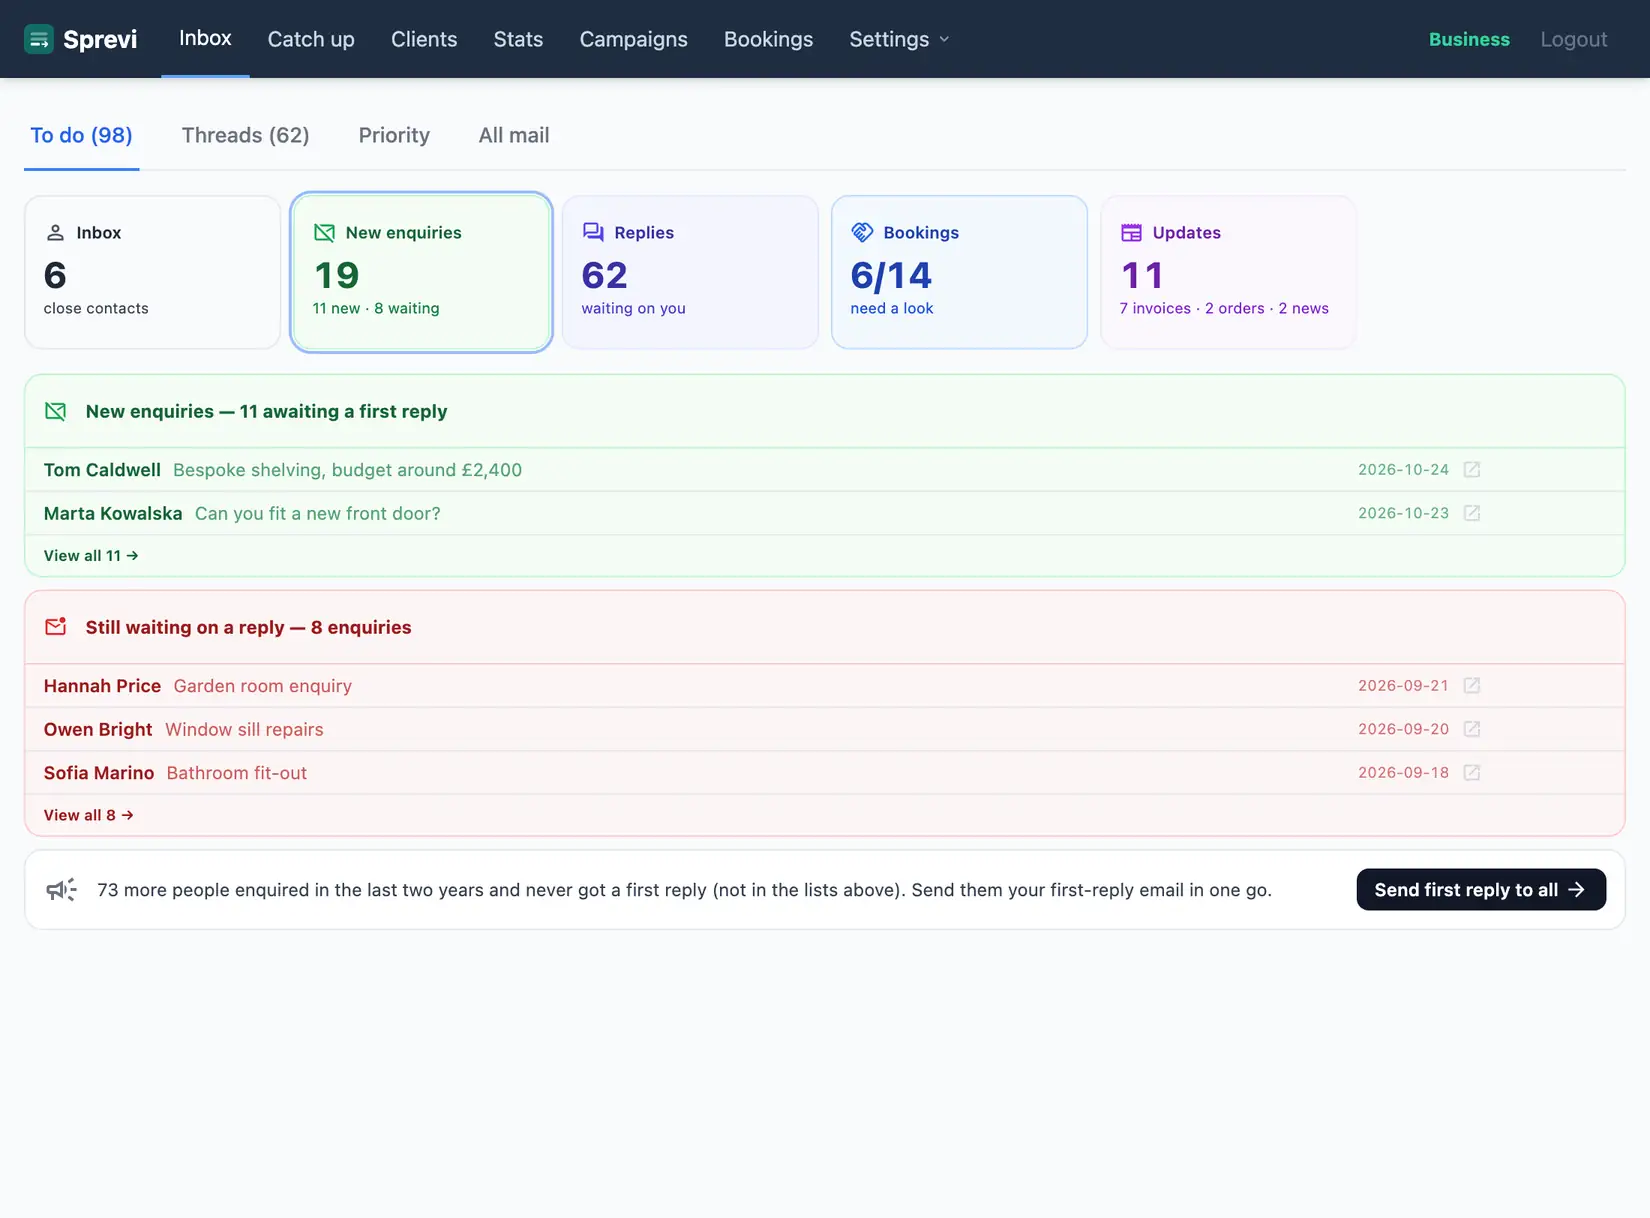
Task: Open Marta Kowalska front door enquiry
Action: [825, 513]
